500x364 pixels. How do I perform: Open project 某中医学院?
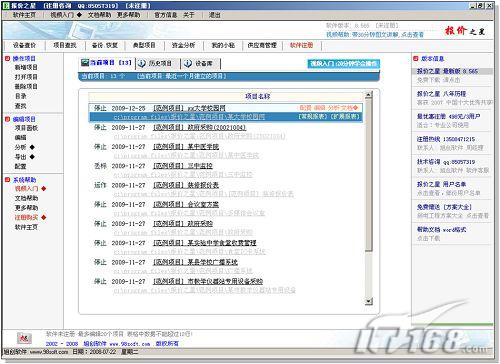coord(186,147)
